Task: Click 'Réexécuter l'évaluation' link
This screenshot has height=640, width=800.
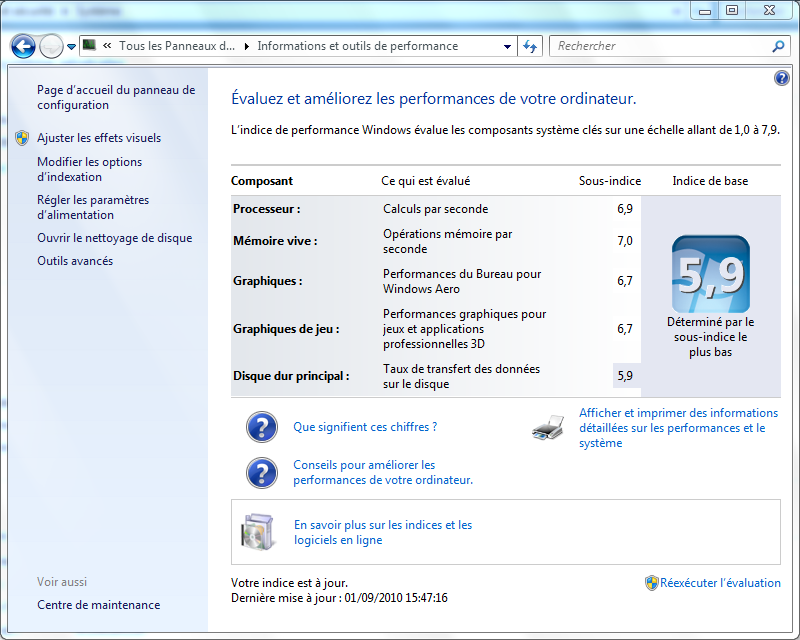Action: pos(720,583)
